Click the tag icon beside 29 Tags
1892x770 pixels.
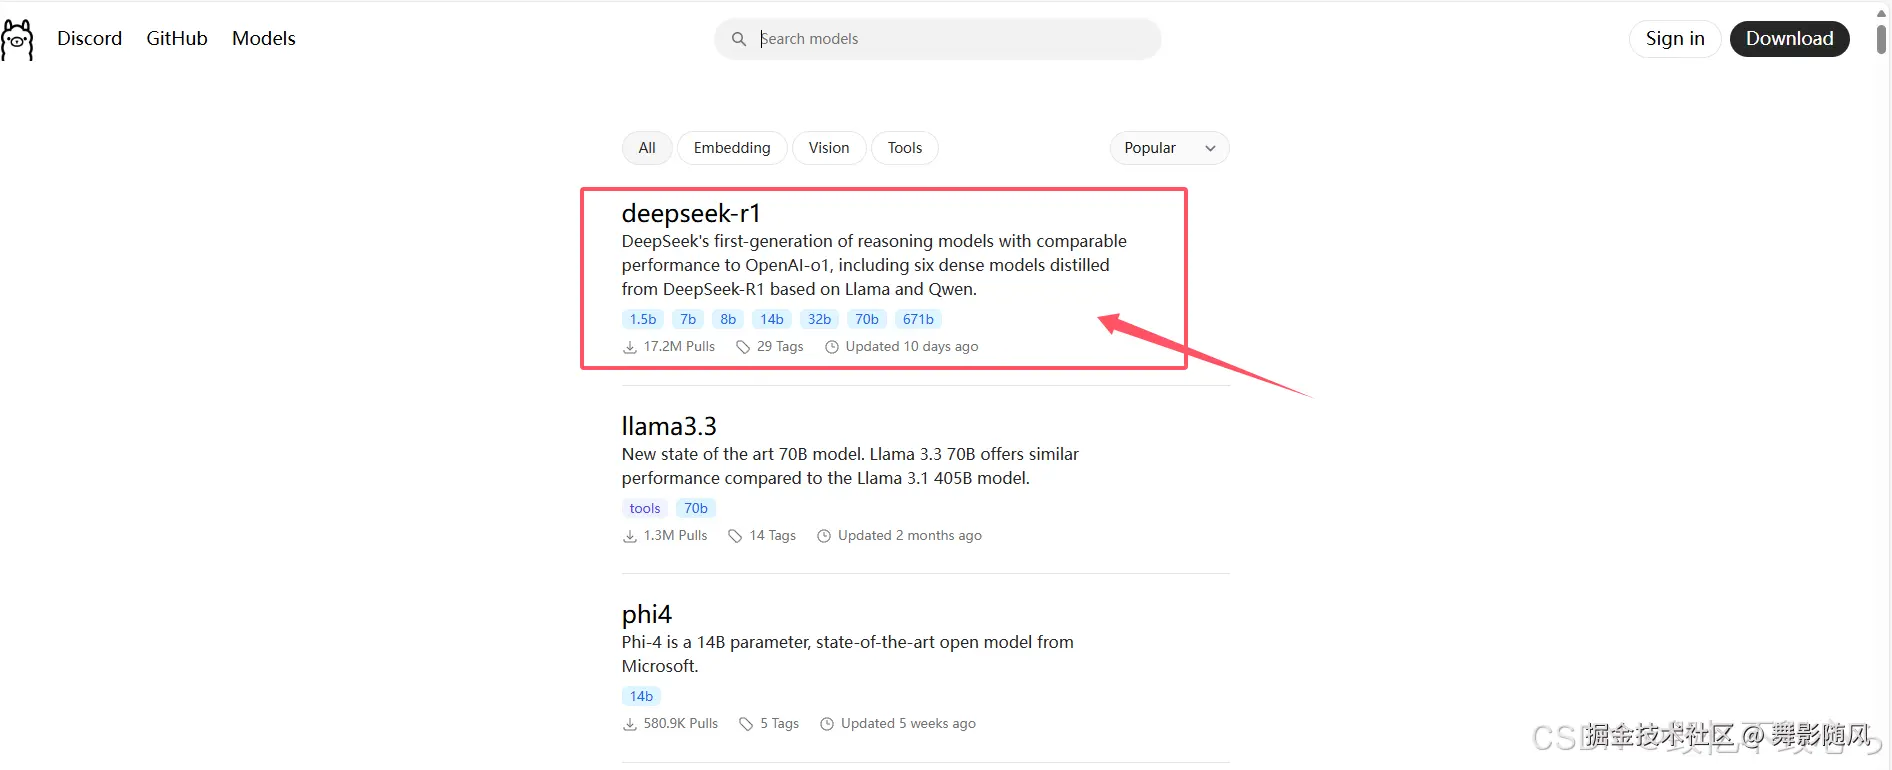(743, 347)
